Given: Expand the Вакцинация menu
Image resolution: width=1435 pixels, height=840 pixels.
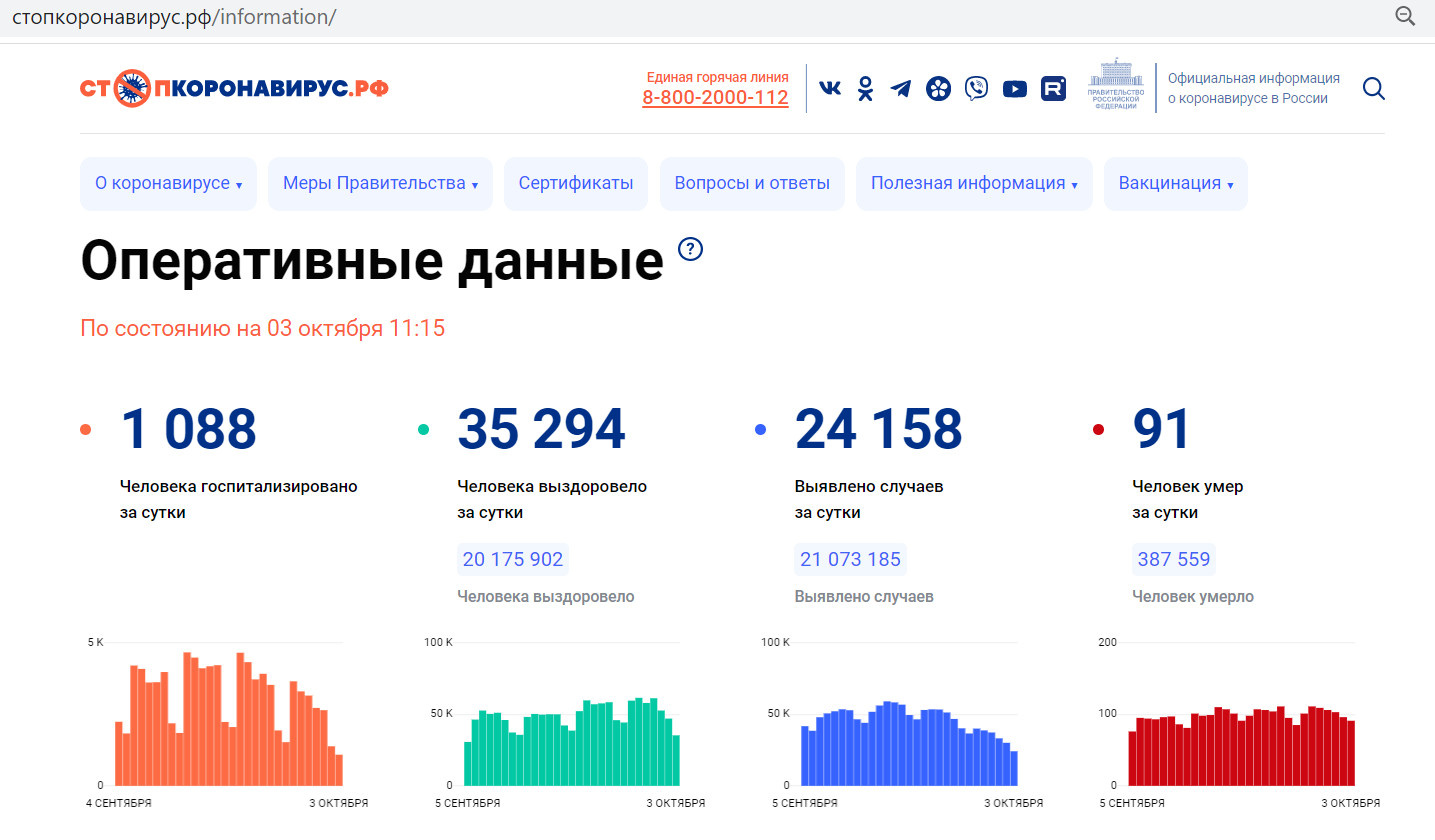Looking at the screenshot, I should tap(1176, 184).
